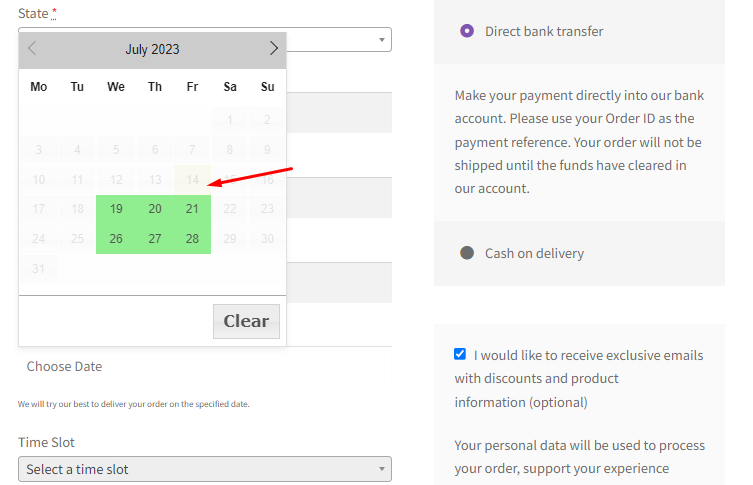Pick July 19 in the calendar

(116, 209)
